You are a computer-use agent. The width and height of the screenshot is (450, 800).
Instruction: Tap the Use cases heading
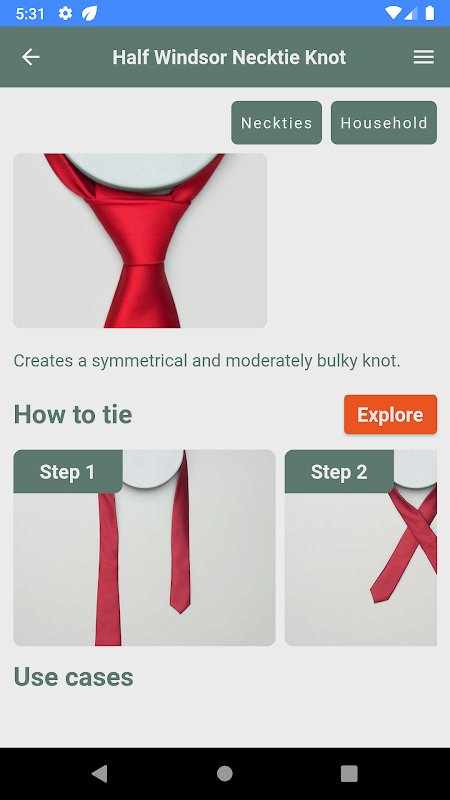[73, 677]
